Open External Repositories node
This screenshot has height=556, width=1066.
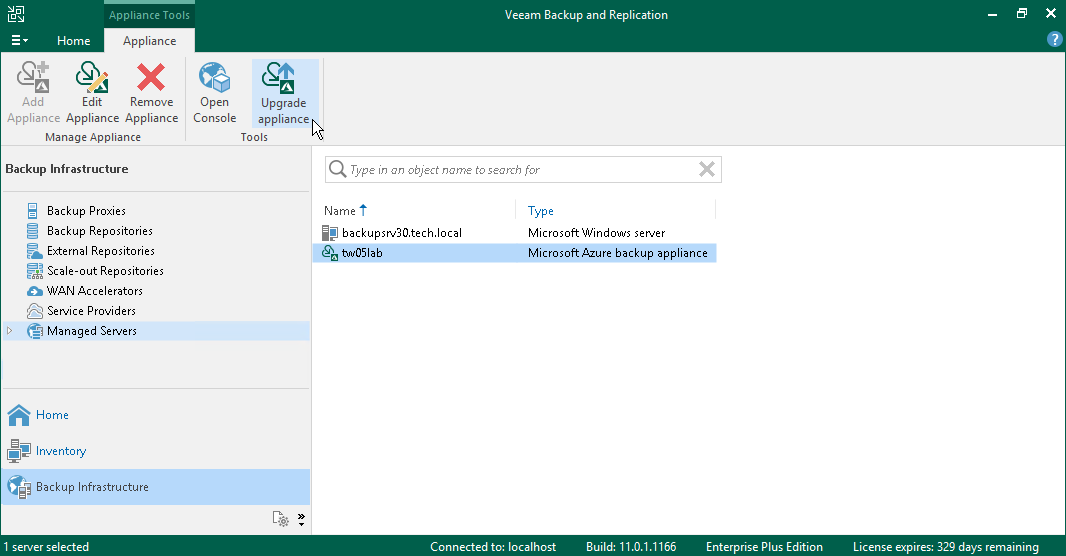pos(101,251)
